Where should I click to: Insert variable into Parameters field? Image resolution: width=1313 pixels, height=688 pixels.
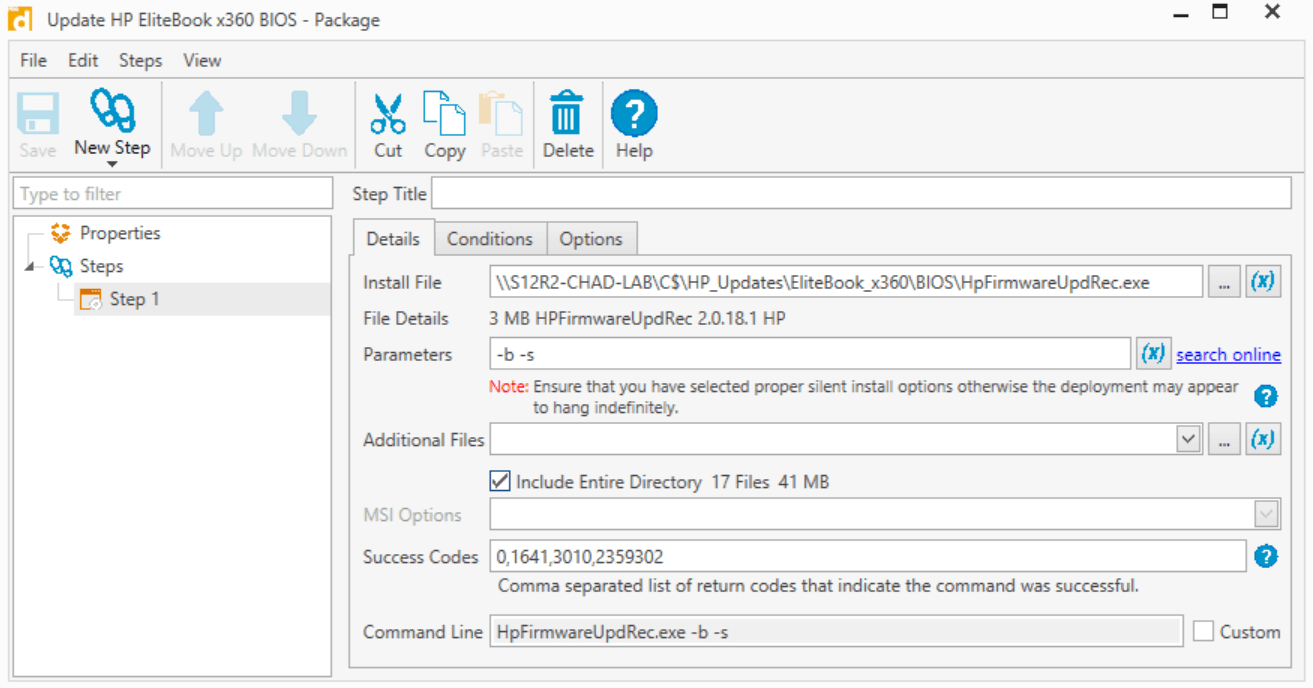coord(1153,354)
